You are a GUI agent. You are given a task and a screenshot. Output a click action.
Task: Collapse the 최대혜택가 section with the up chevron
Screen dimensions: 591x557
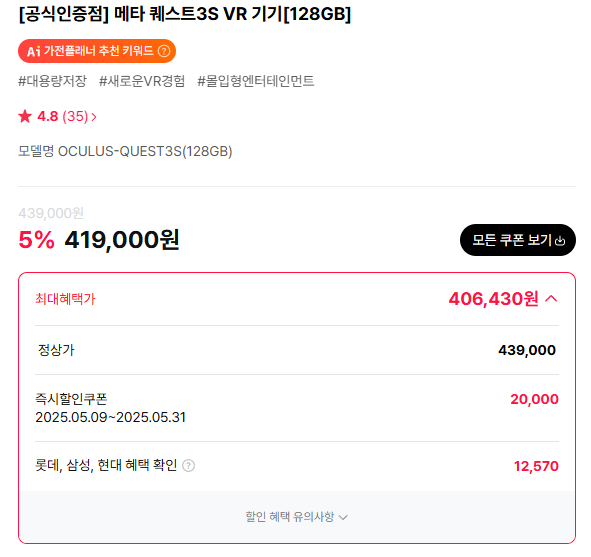point(551,299)
